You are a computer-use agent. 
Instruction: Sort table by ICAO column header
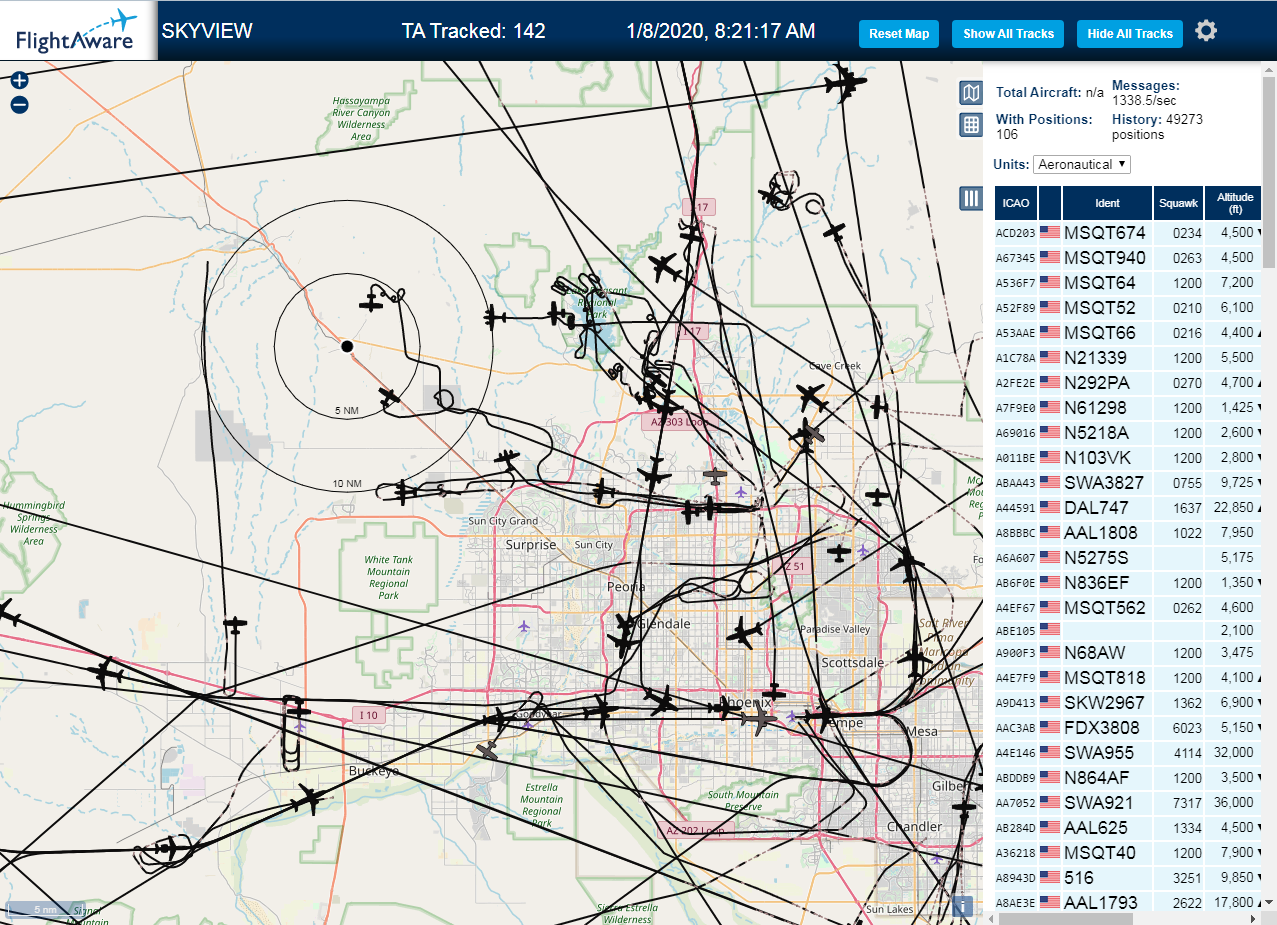1016,203
